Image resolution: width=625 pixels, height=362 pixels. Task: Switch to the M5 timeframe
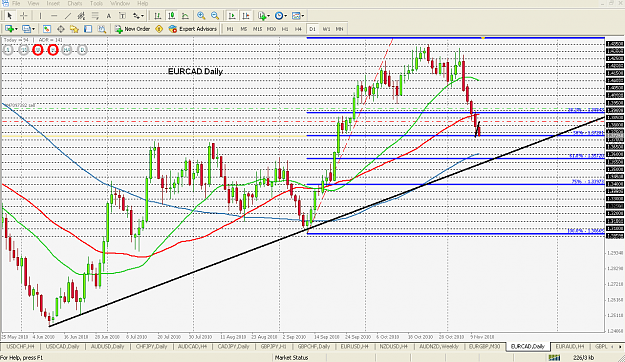[x=244, y=29]
